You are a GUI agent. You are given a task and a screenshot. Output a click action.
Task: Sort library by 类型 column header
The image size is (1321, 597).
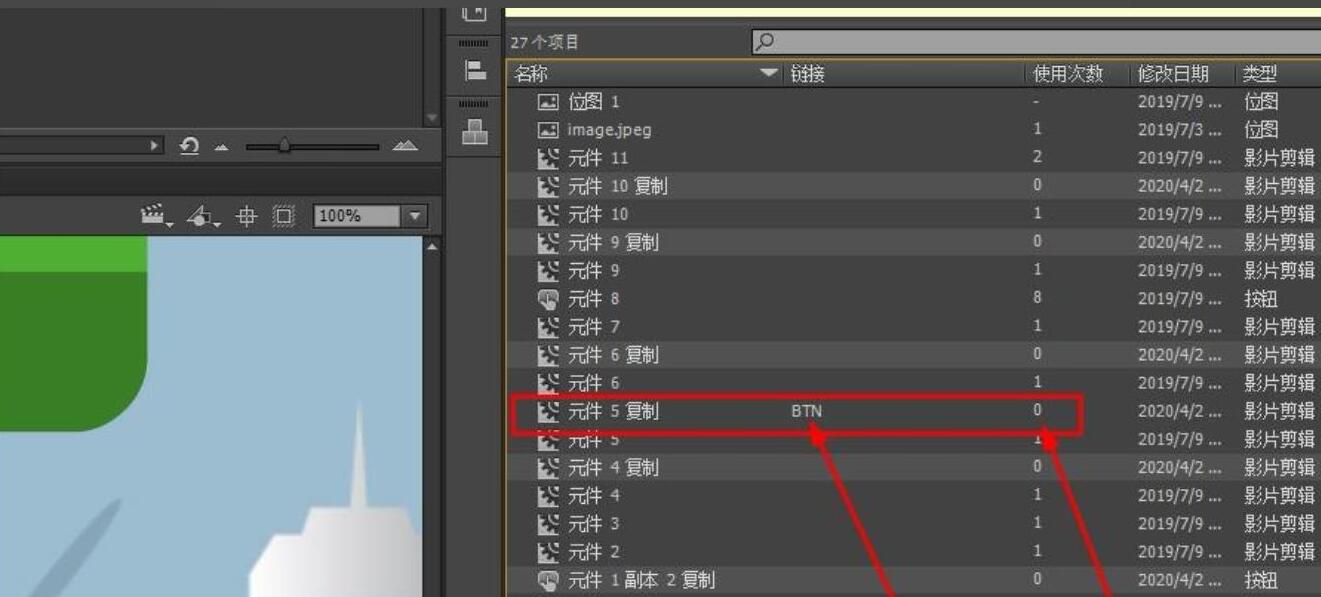pyautogui.click(x=1261, y=74)
